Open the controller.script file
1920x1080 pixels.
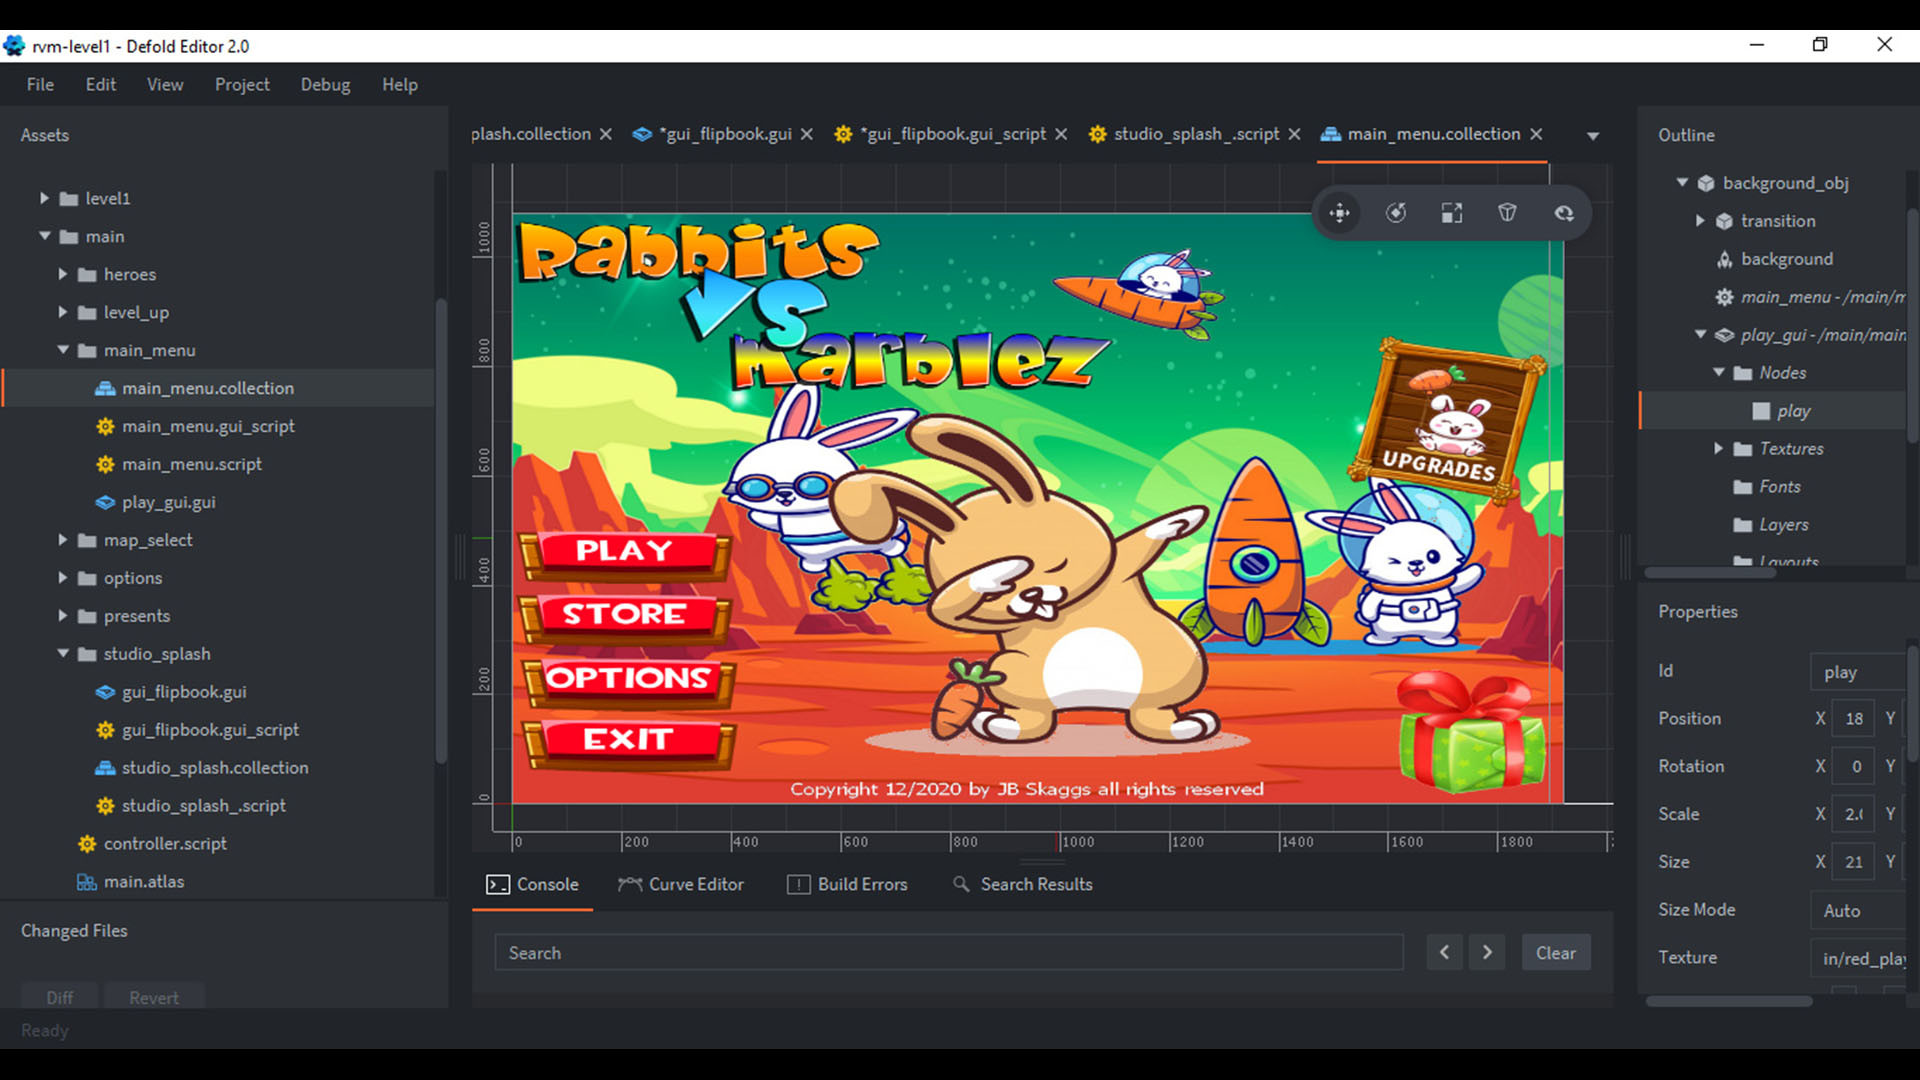(x=165, y=843)
